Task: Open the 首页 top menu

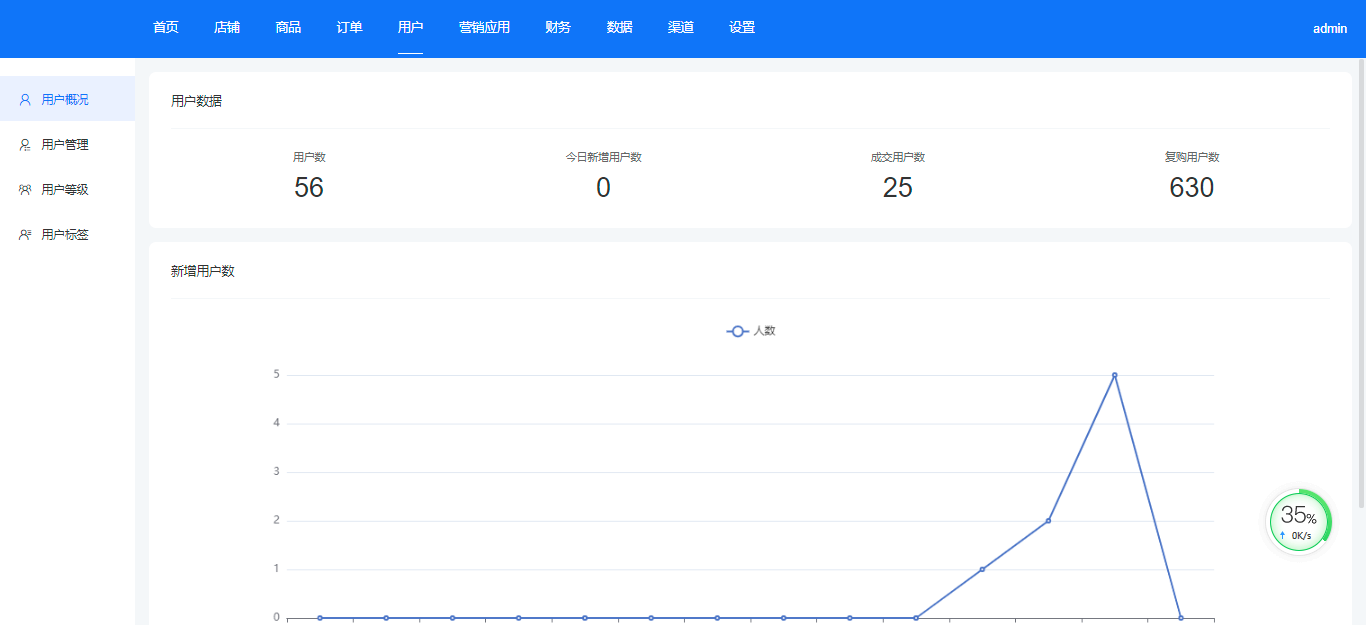Action: (166, 28)
